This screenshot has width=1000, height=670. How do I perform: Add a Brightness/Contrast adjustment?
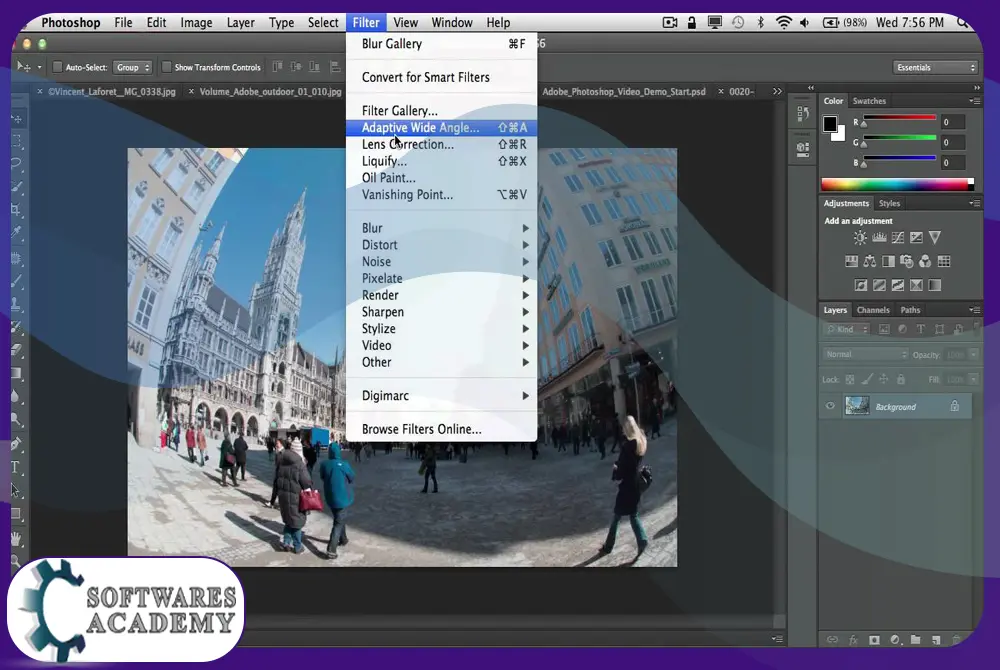pyautogui.click(x=860, y=238)
